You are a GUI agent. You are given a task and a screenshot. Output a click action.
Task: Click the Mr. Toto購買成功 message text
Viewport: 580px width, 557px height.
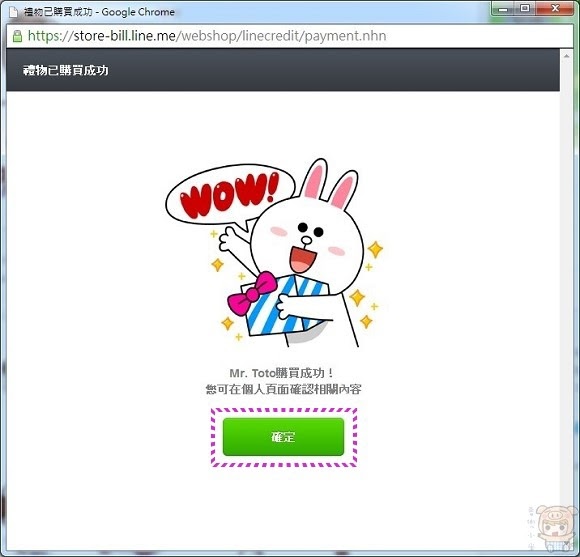pyautogui.click(x=282, y=373)
